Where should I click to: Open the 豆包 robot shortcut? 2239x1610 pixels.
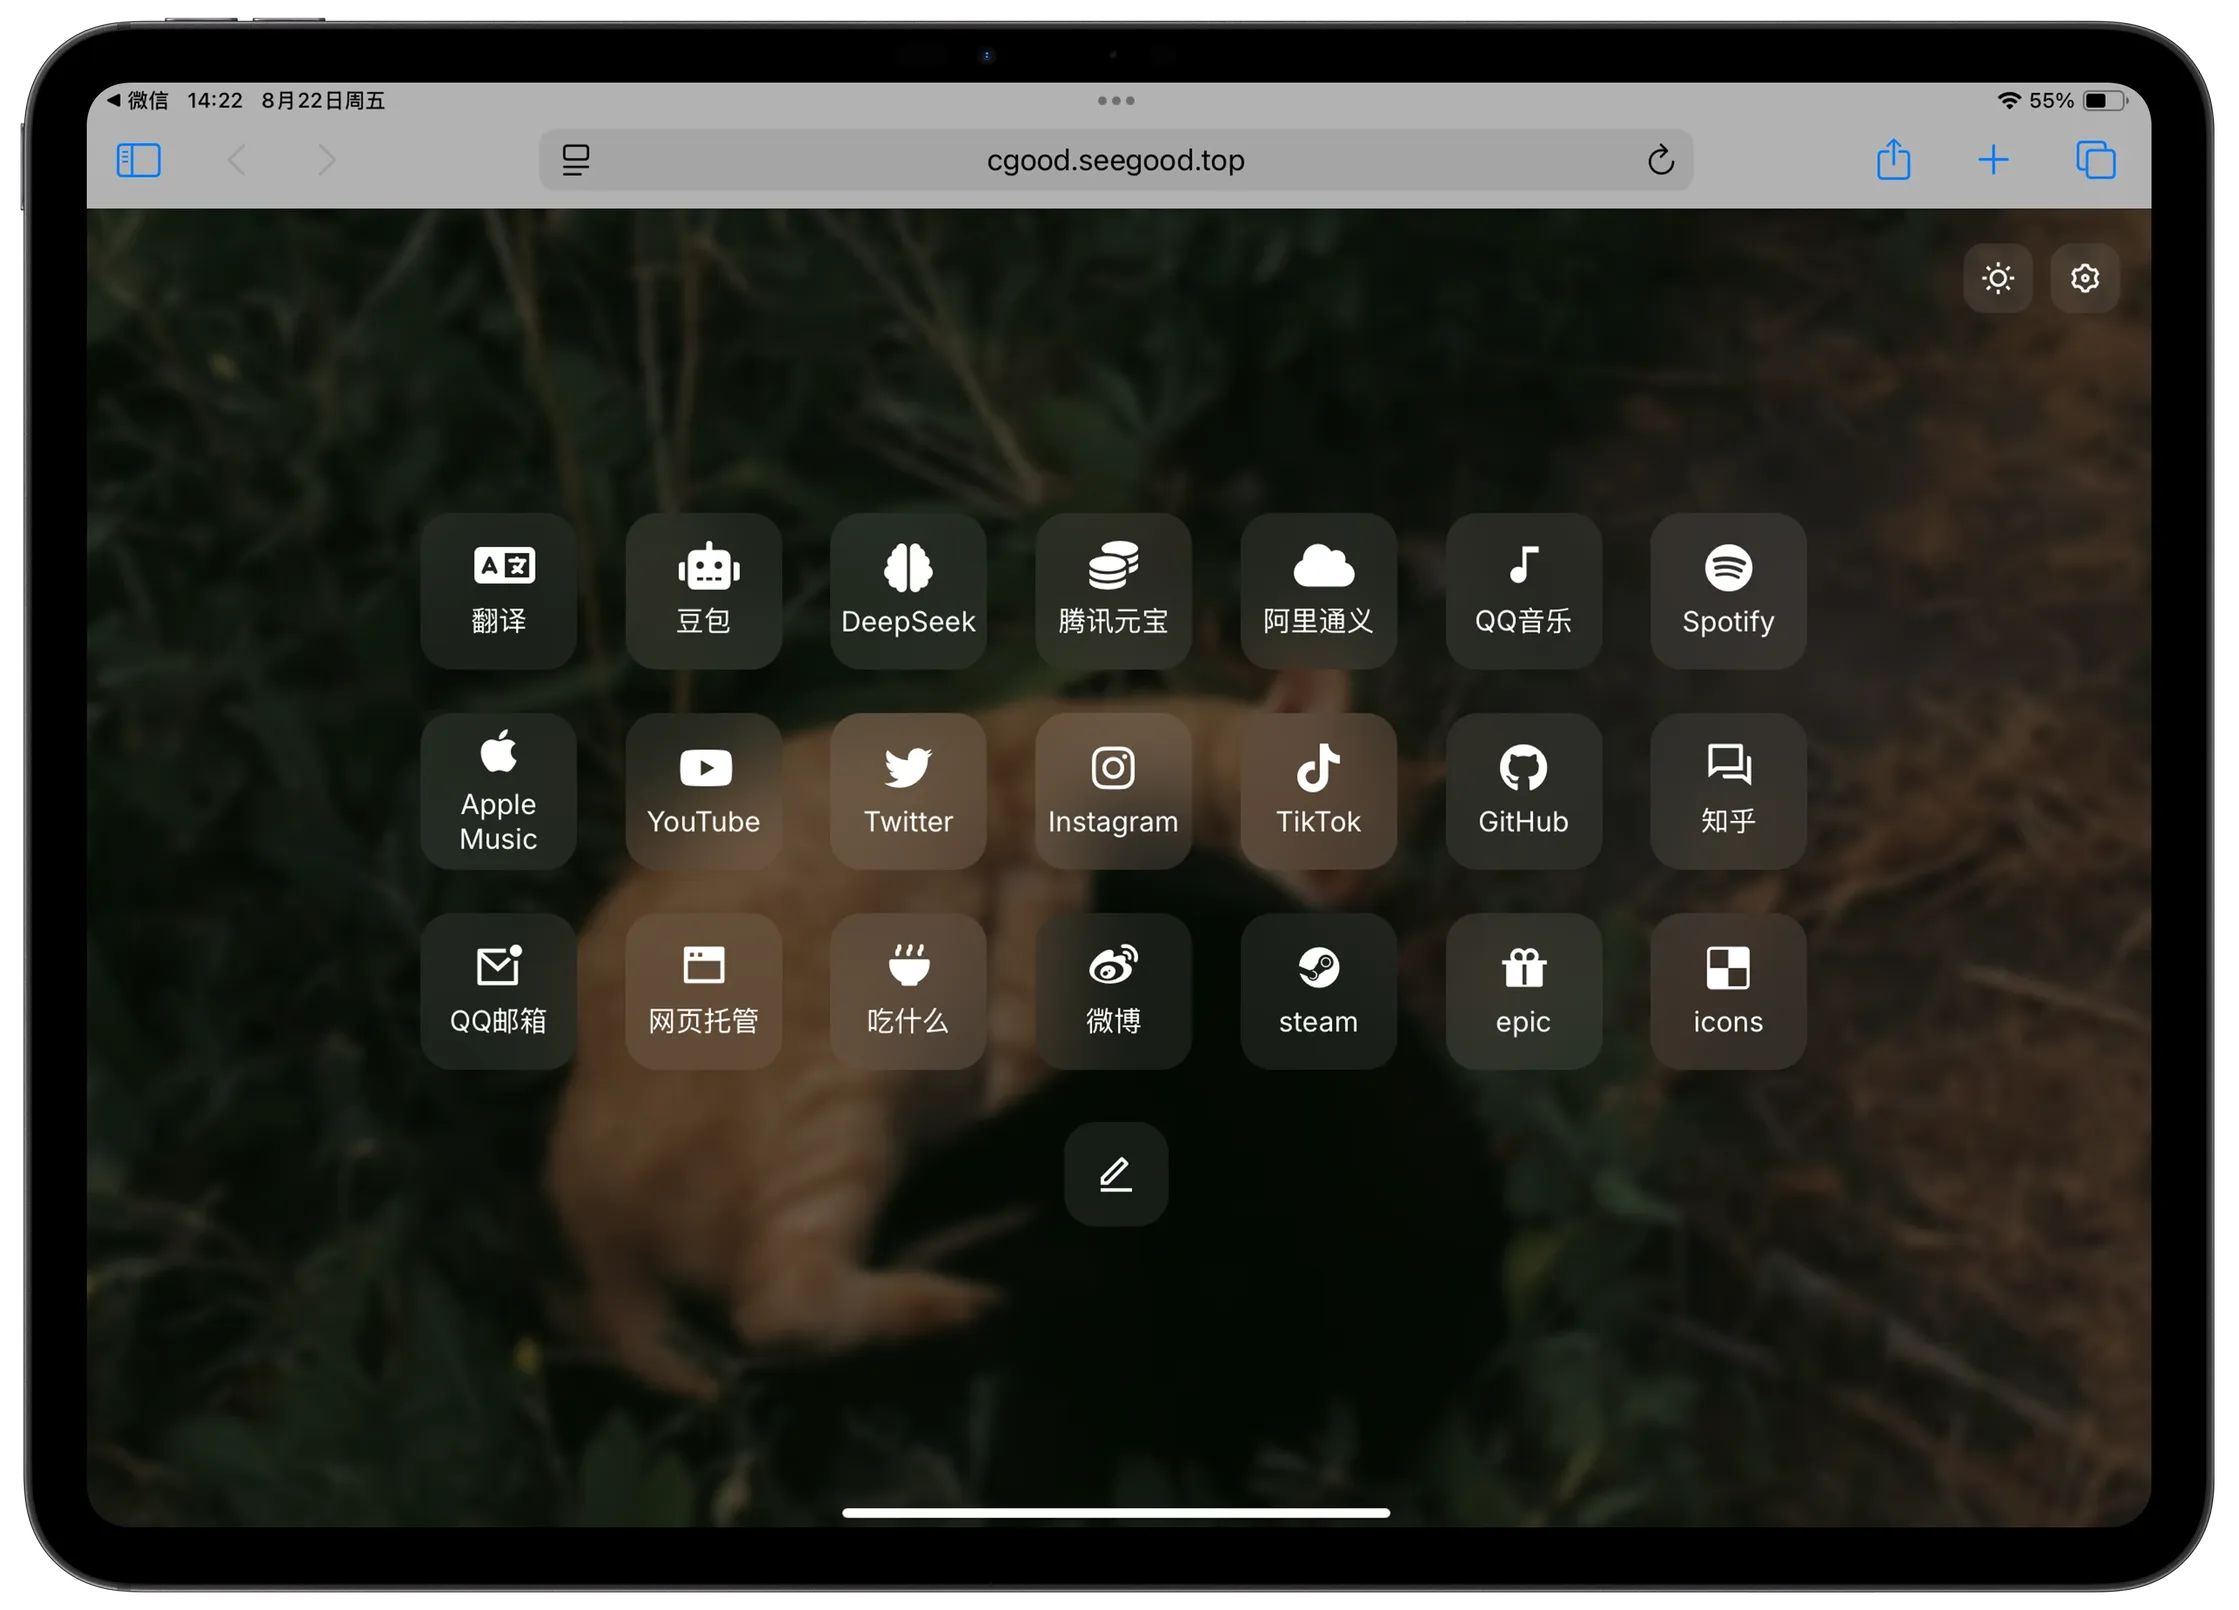click(x=703, y=591)
